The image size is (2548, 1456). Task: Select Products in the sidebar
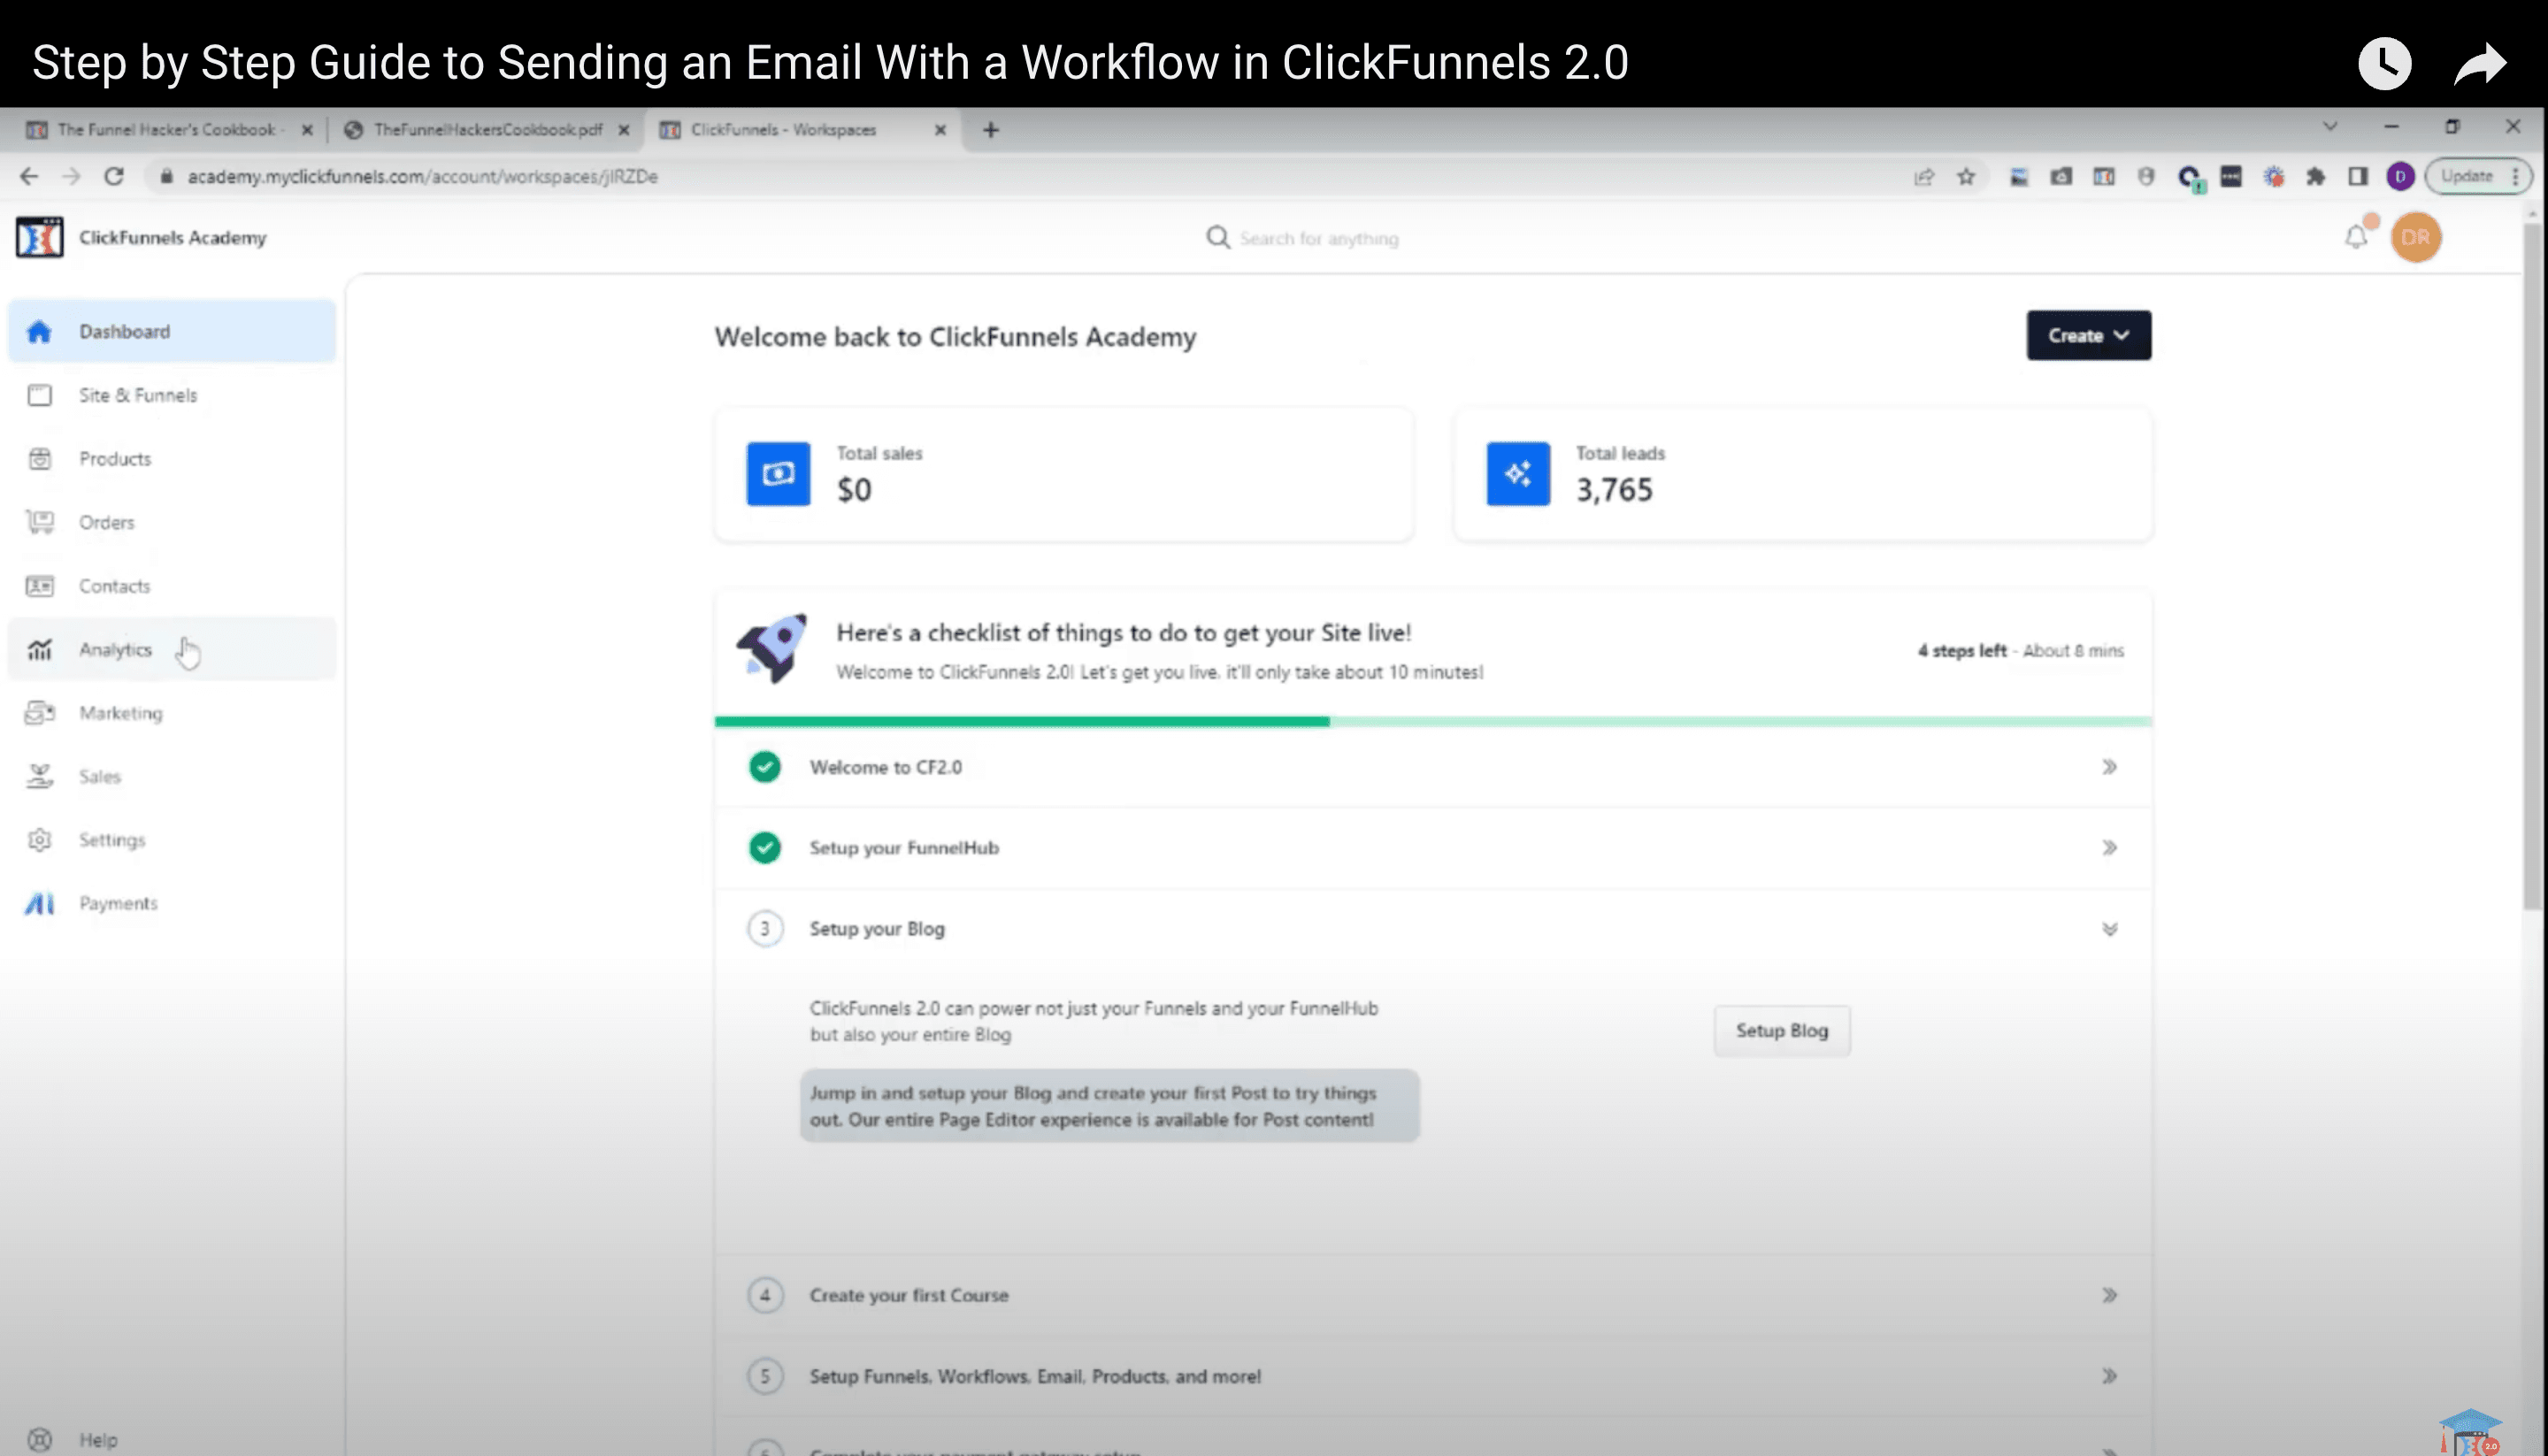(x=114, y=458)
